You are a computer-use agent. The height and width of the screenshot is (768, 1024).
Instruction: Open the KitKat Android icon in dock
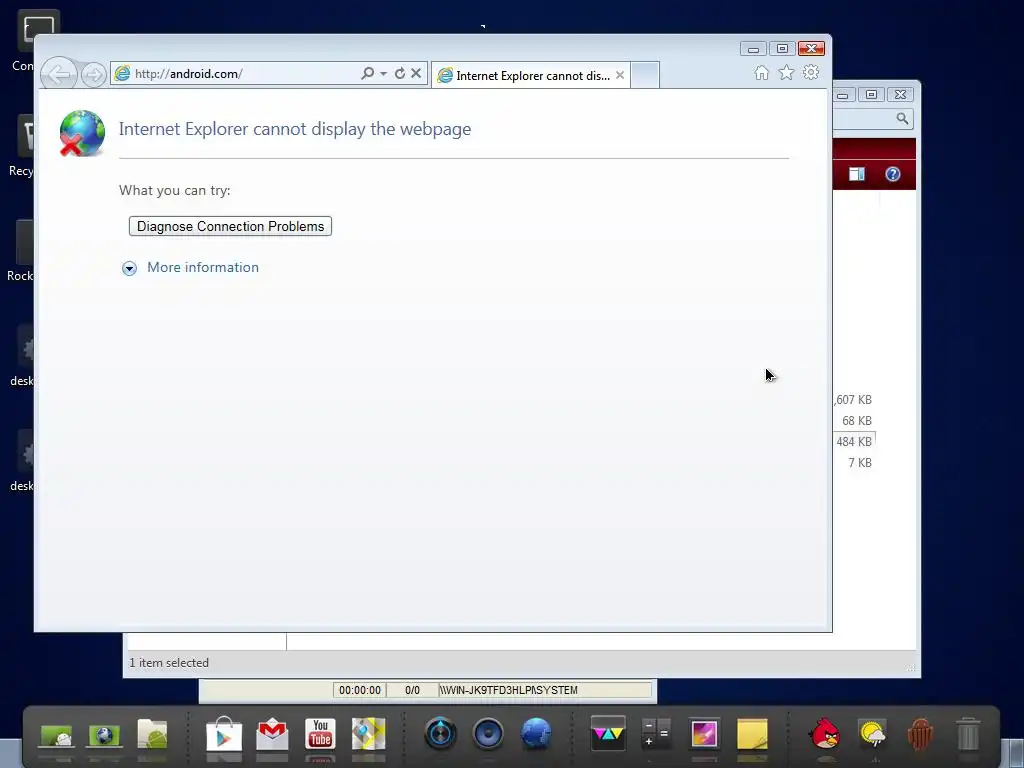pyautogui.click(x=920, y=733)
